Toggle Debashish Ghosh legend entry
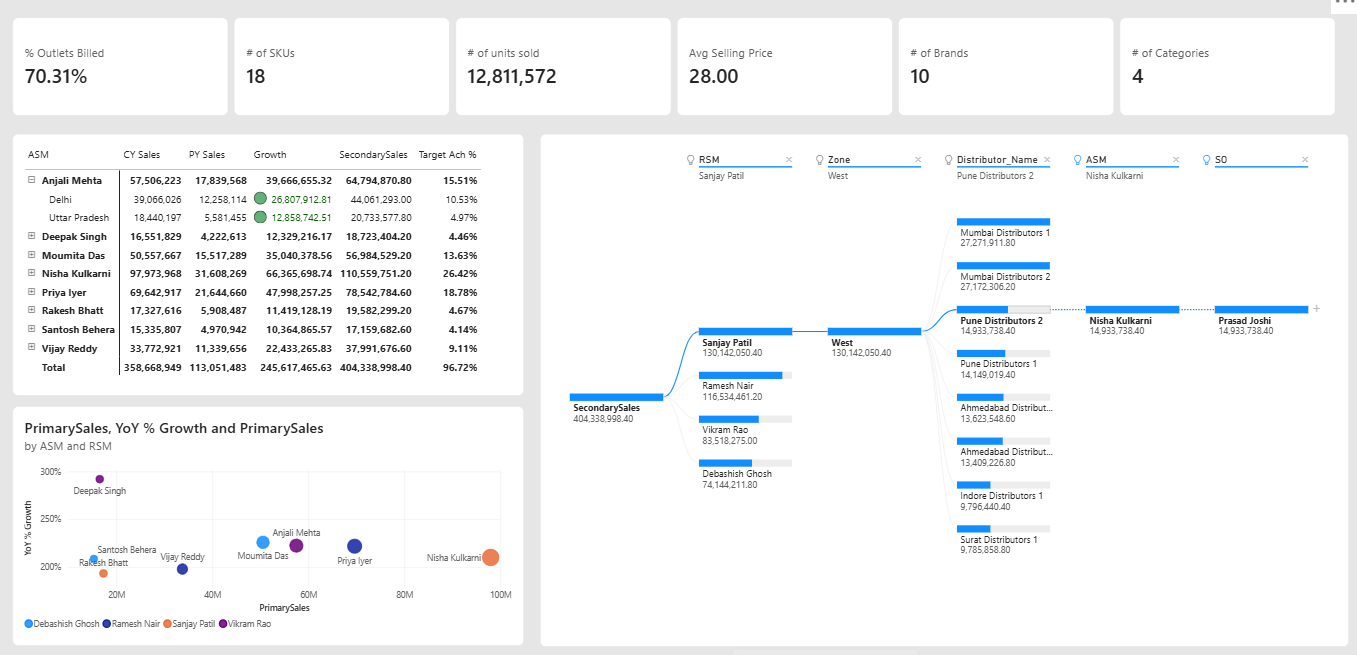Screen dimensions: 1357x655 point(62,623)
